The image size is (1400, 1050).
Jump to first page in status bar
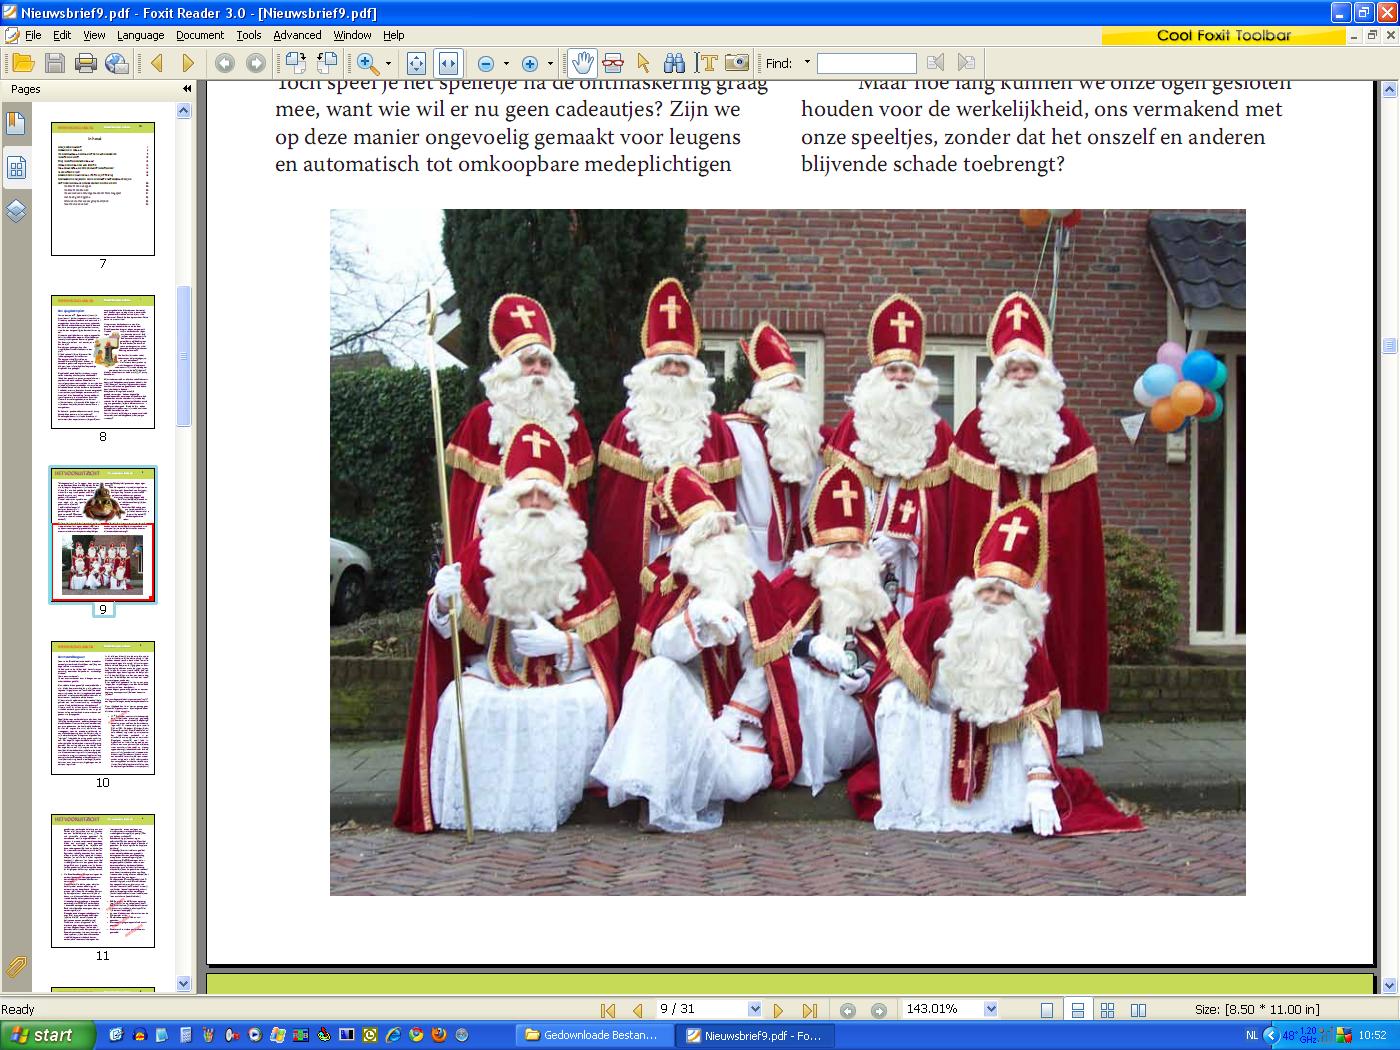pos(607,1010)
